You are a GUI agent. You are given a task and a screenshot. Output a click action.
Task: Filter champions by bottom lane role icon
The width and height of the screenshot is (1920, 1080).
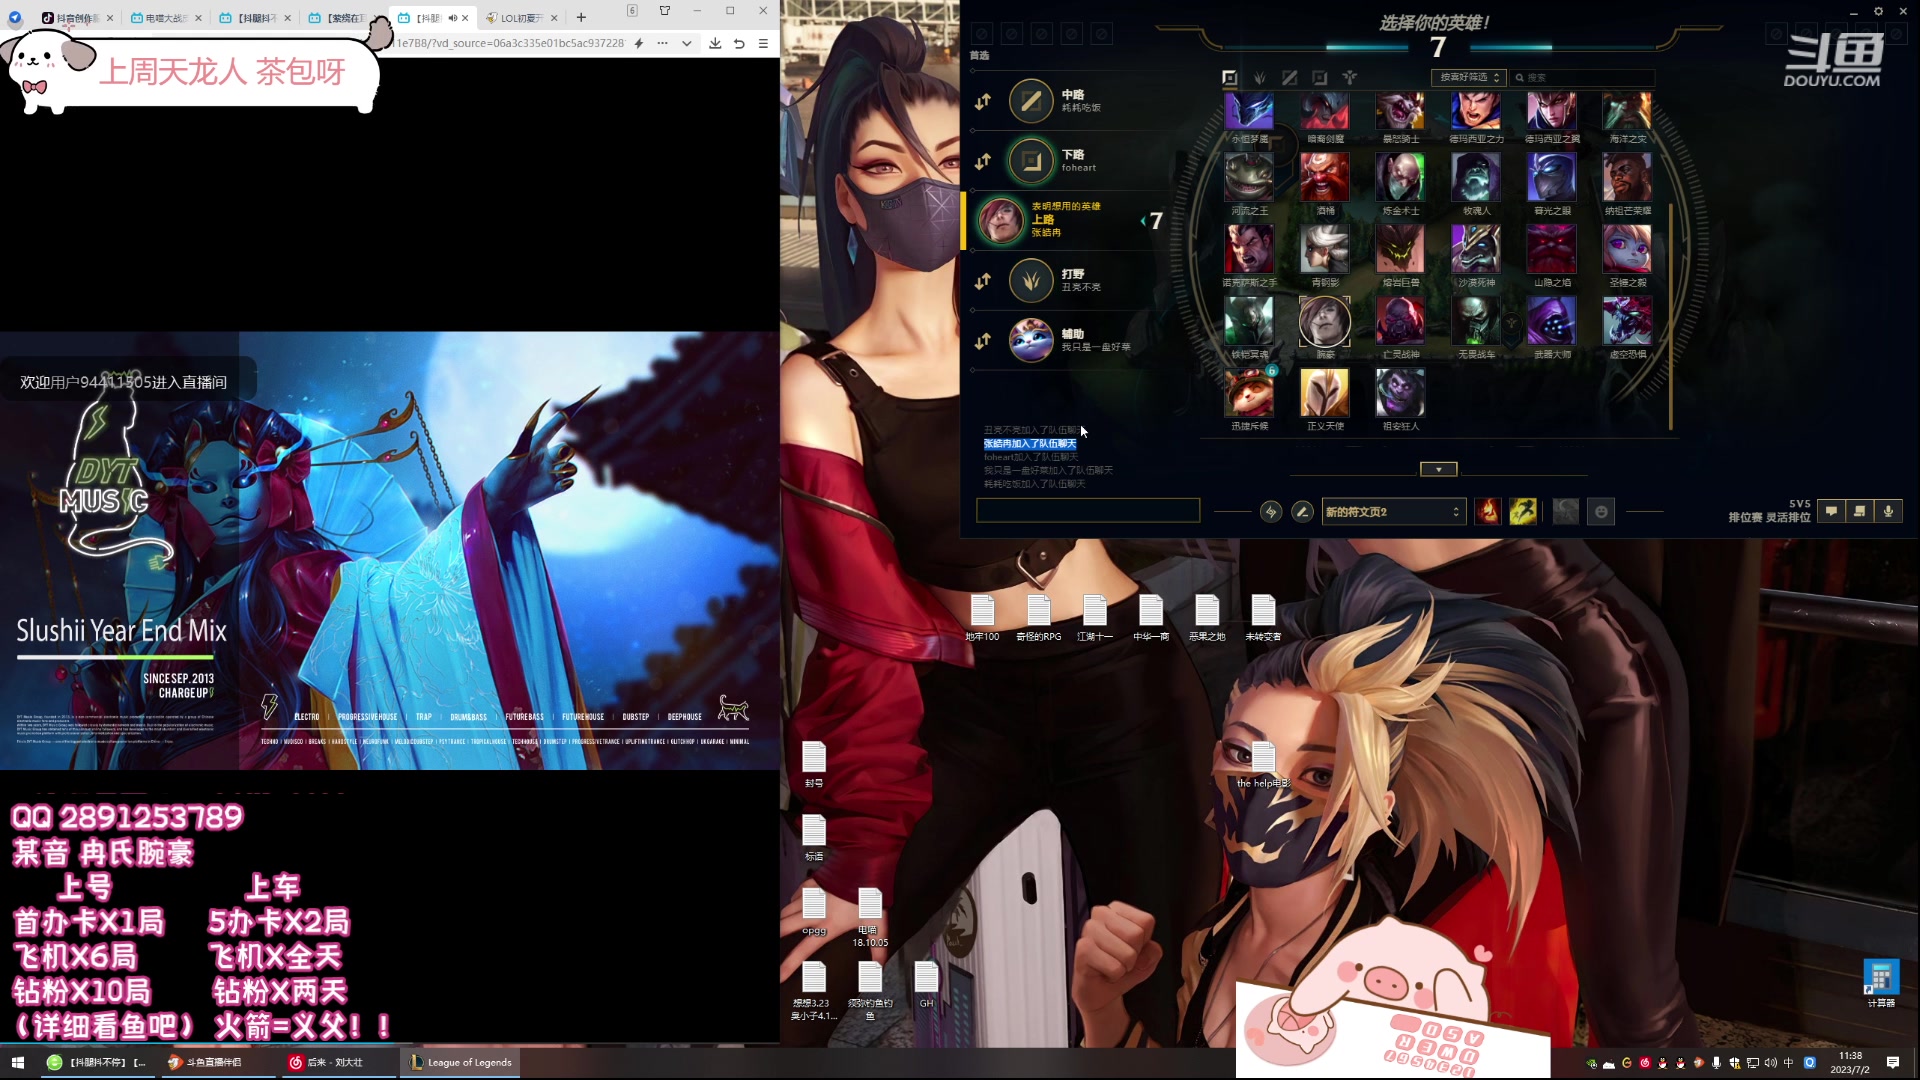1320,78
